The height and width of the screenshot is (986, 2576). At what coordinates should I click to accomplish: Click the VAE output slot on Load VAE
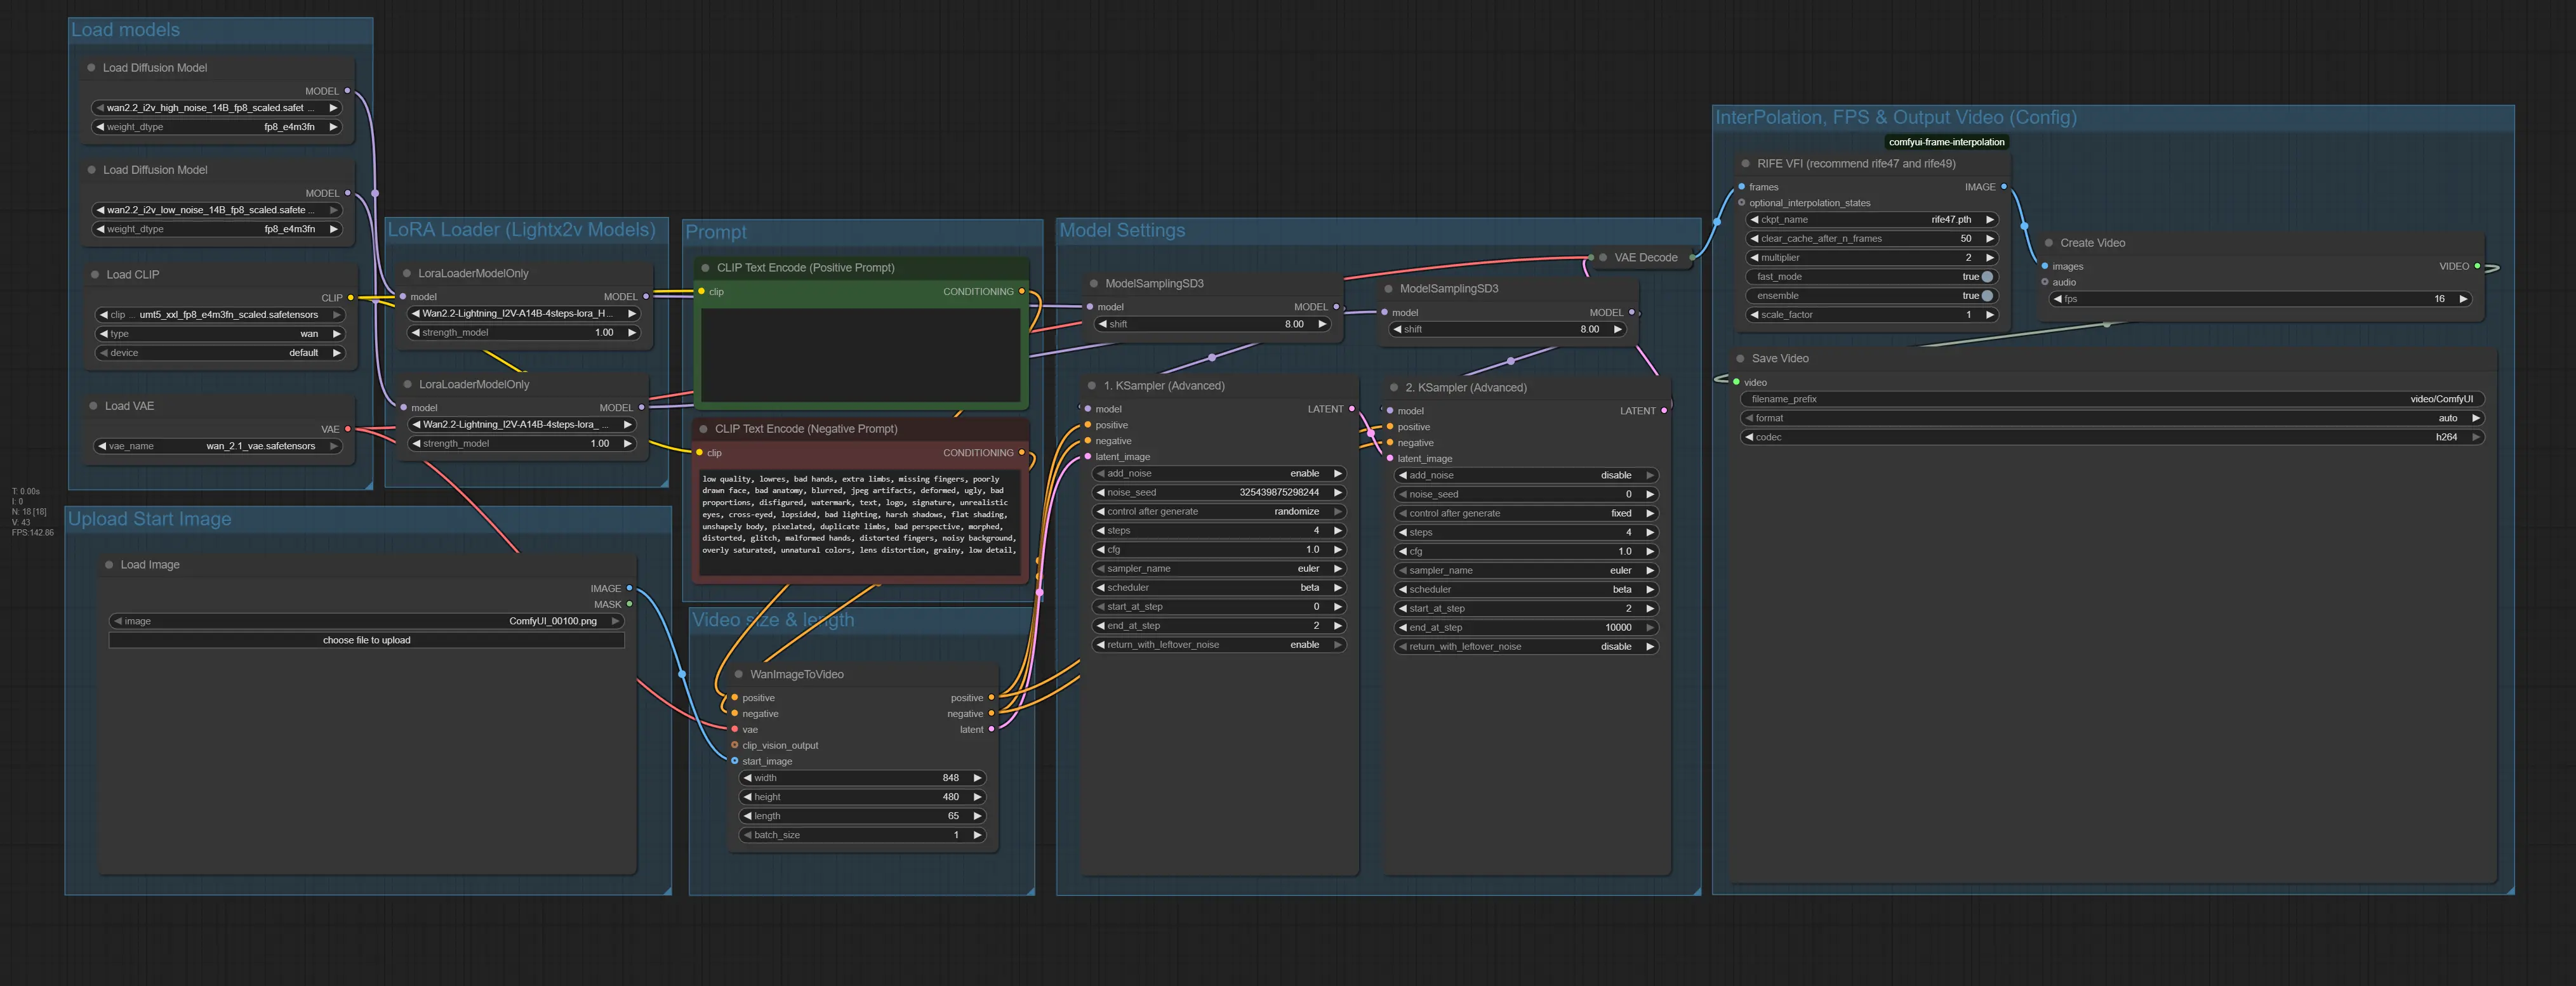click(x=348, y=429)
